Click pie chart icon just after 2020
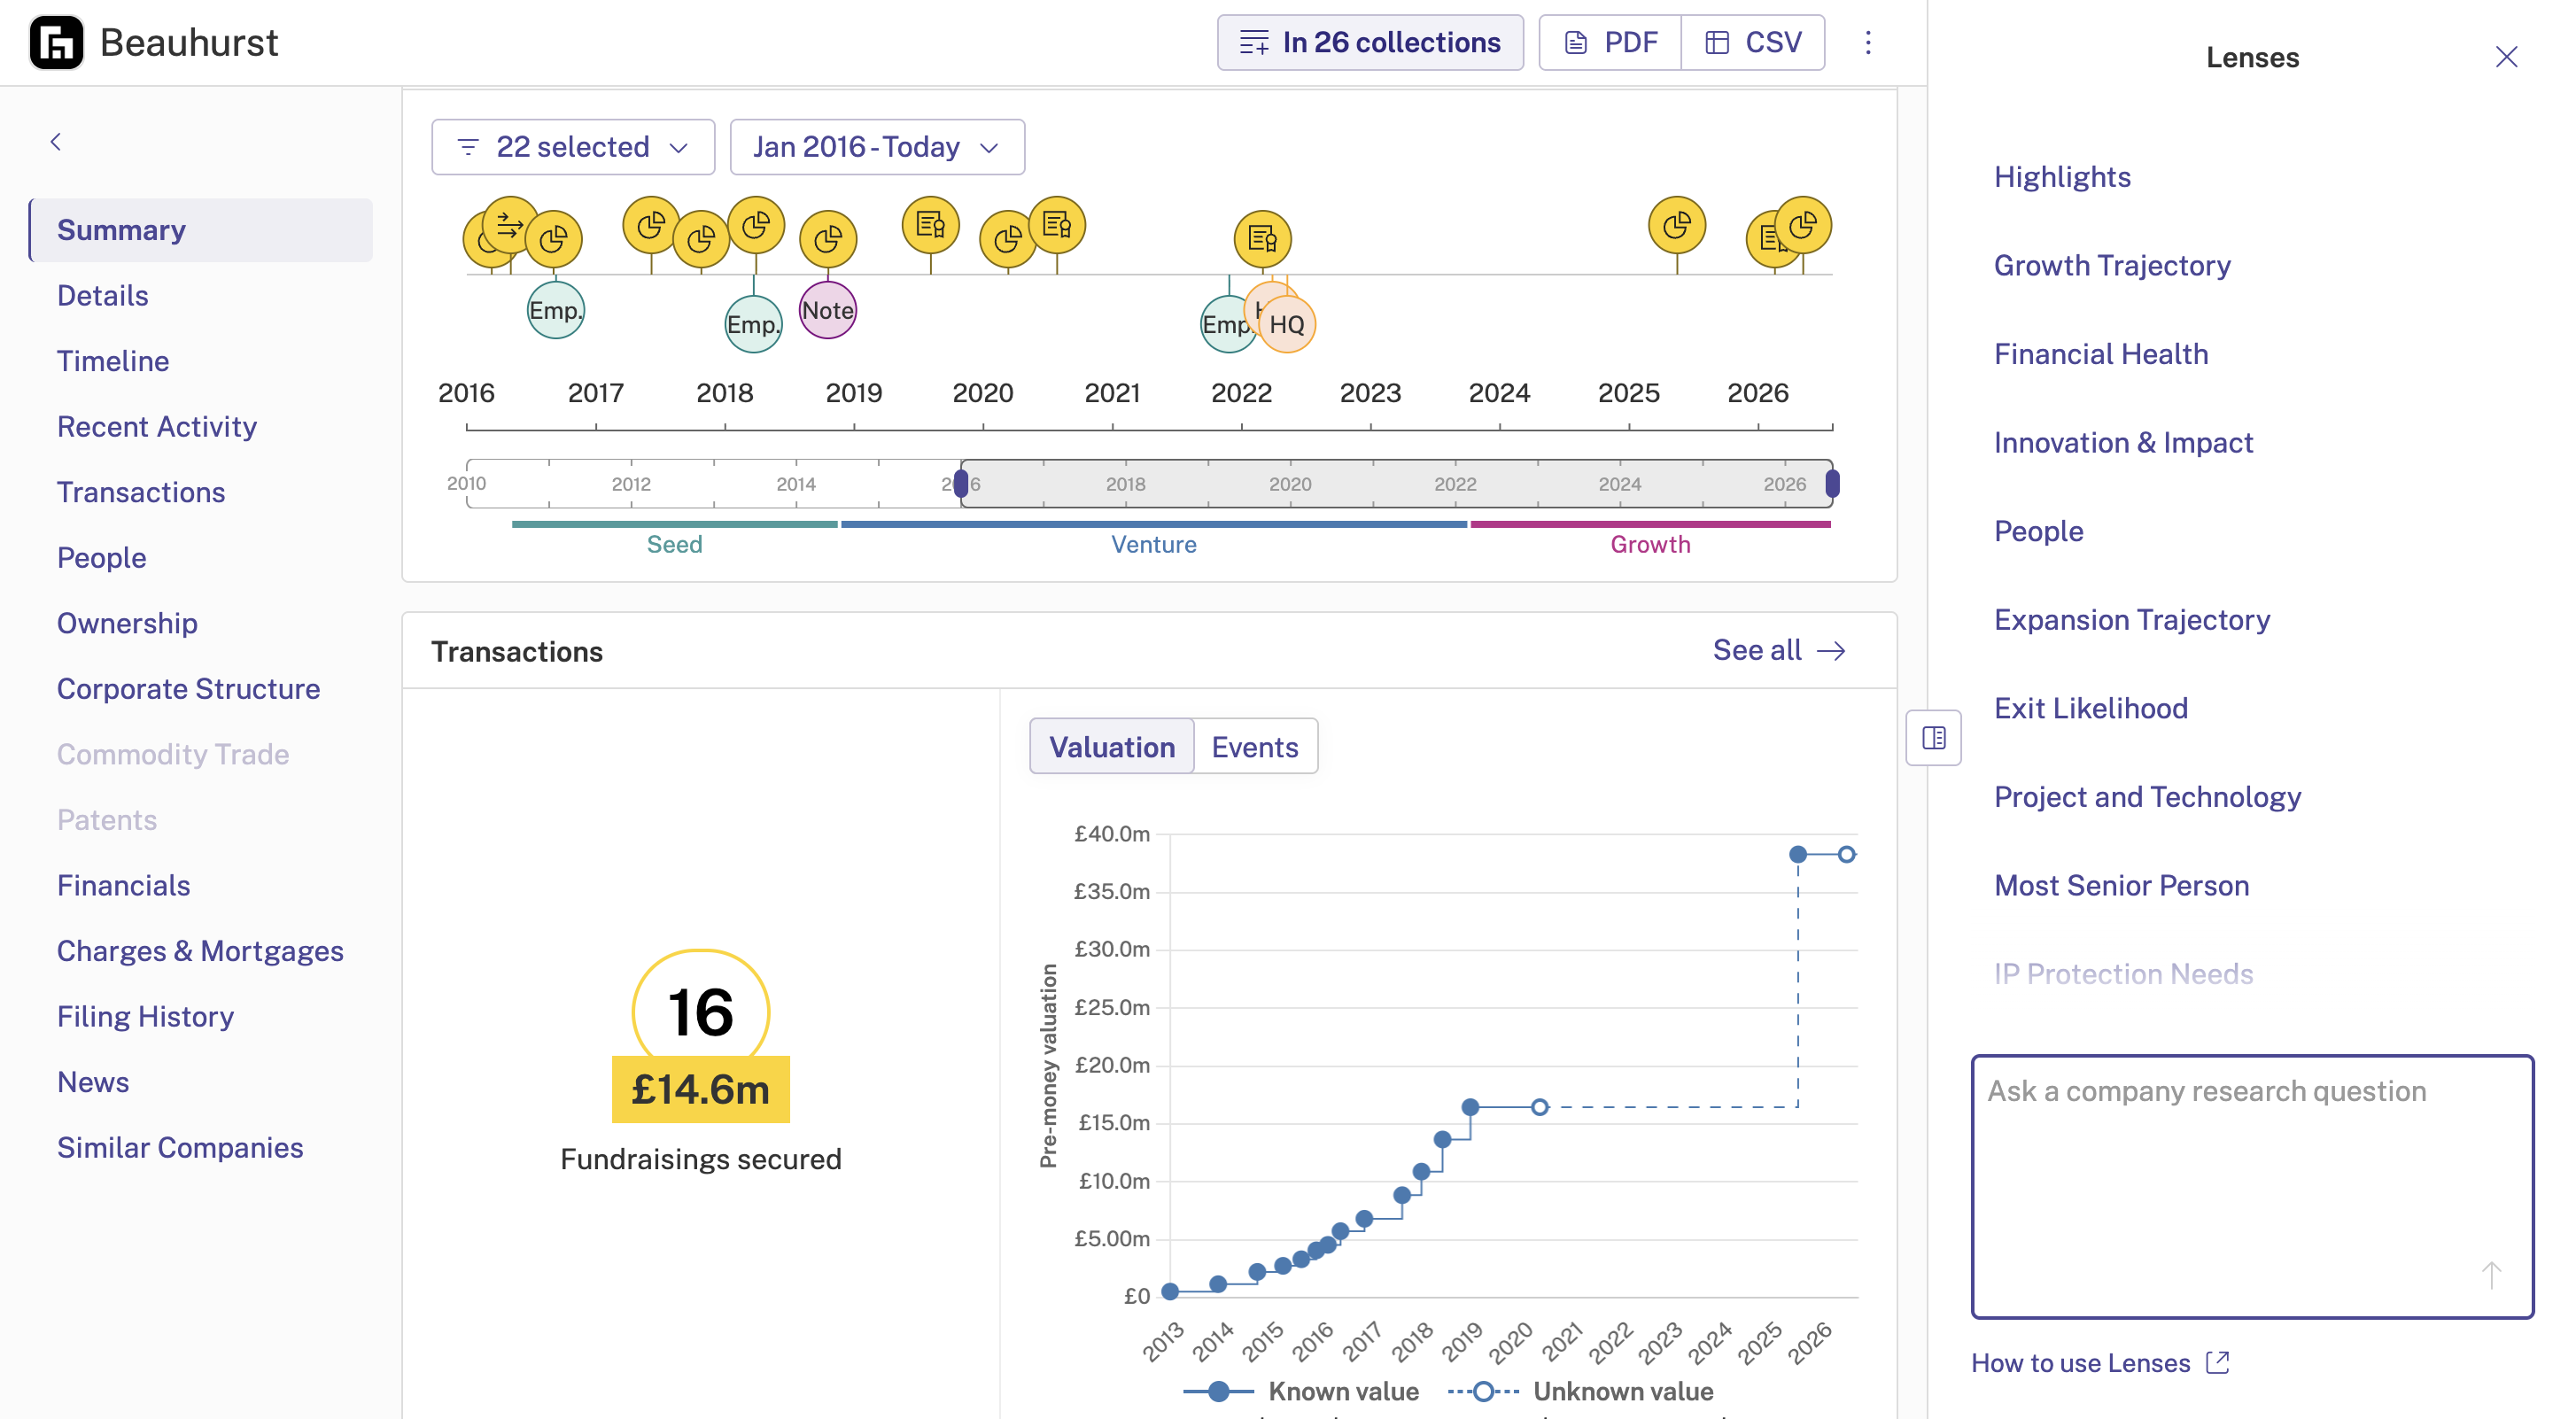This screenshot has width=2576, height=1419. 1008,239
